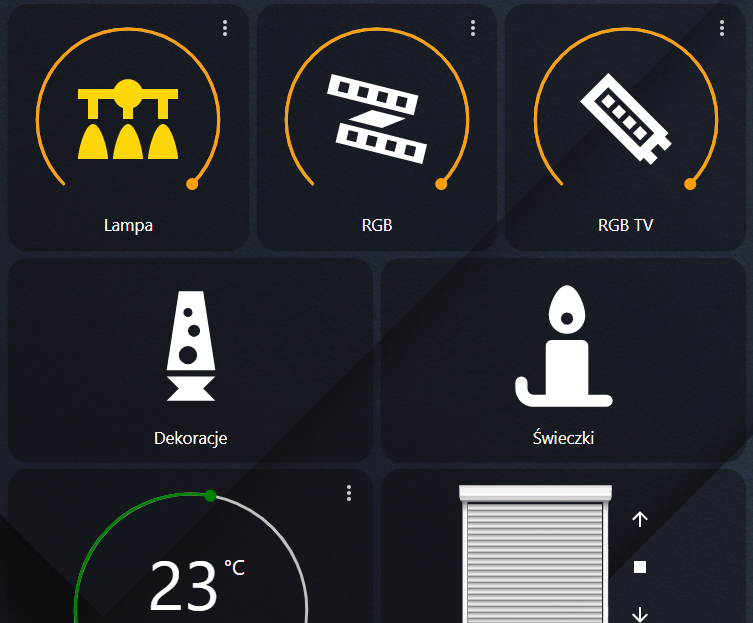Turn on the Dekoracje lava lamp

point(191,346)
